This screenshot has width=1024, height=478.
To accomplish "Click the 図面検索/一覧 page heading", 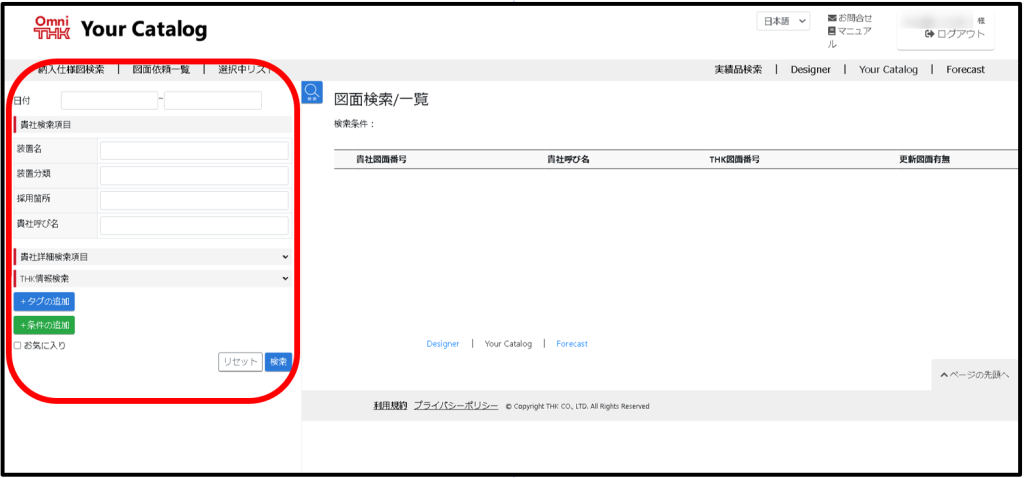I will tap(381, 100).
